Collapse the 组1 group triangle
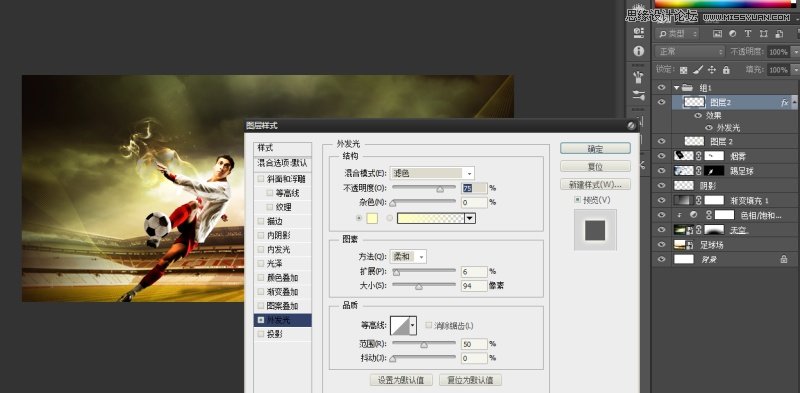This screenshot has width=800, height=393. click(x=676, y=88)
